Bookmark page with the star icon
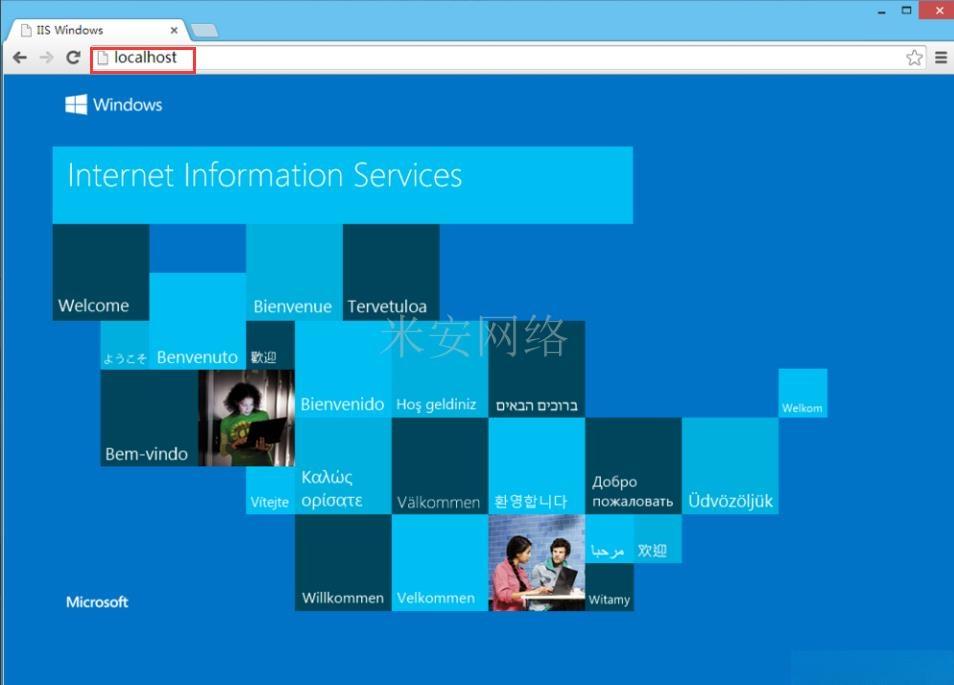Viewport: 954px width, 685px height. [x=914, y=58]
